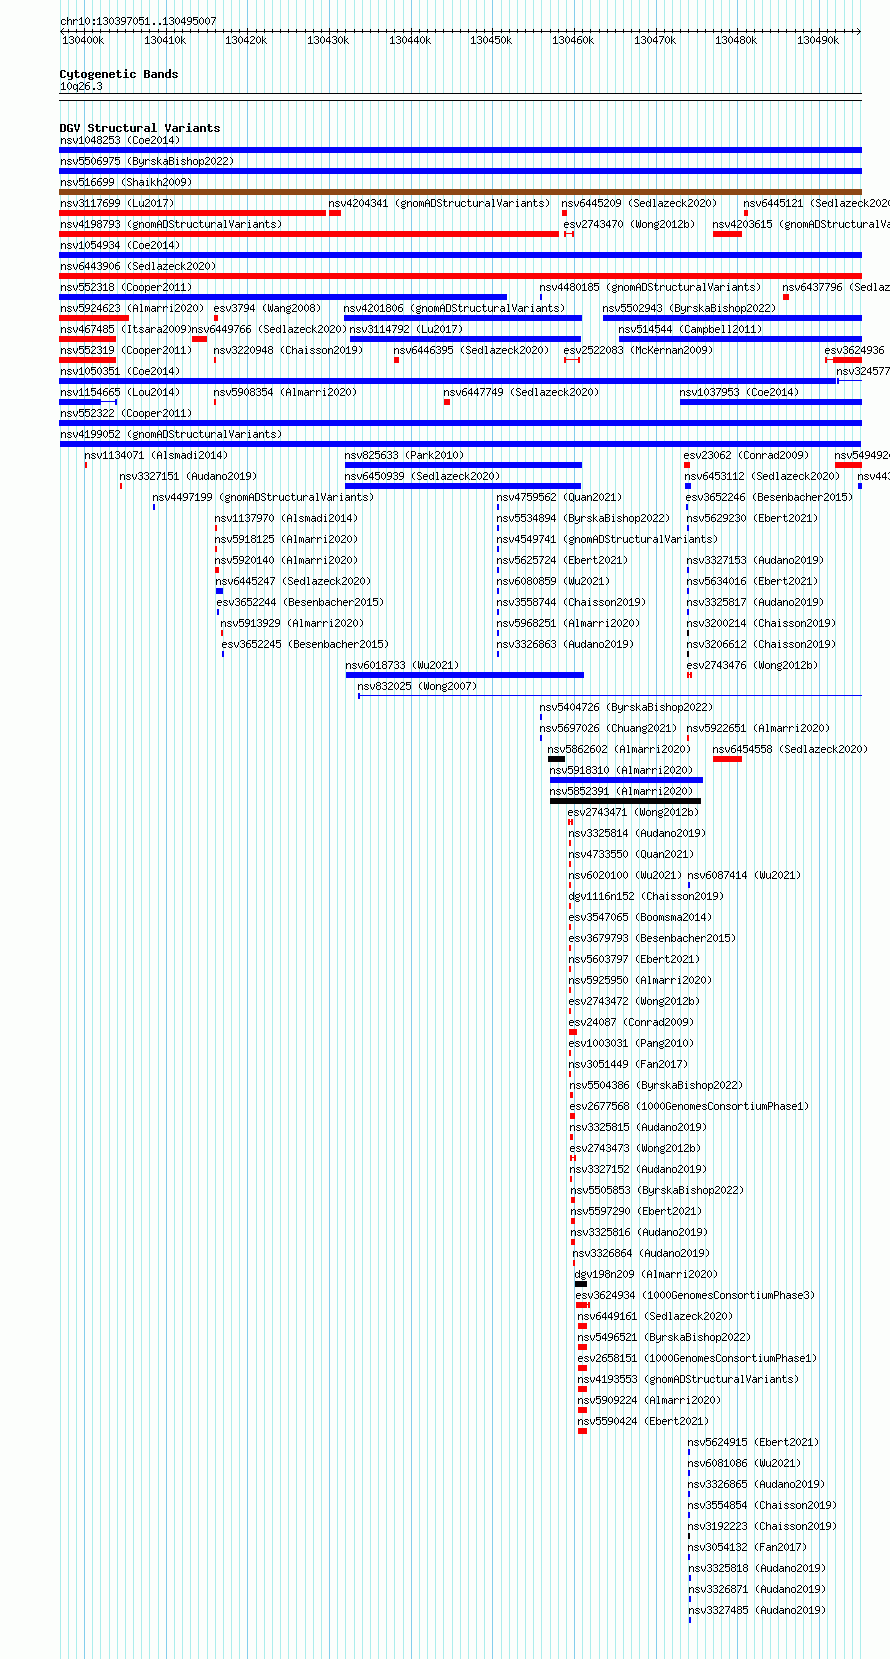Open dgv198n209 (Almarri2020) variant
This screenshot has width=890, height=1659.
646,1274
